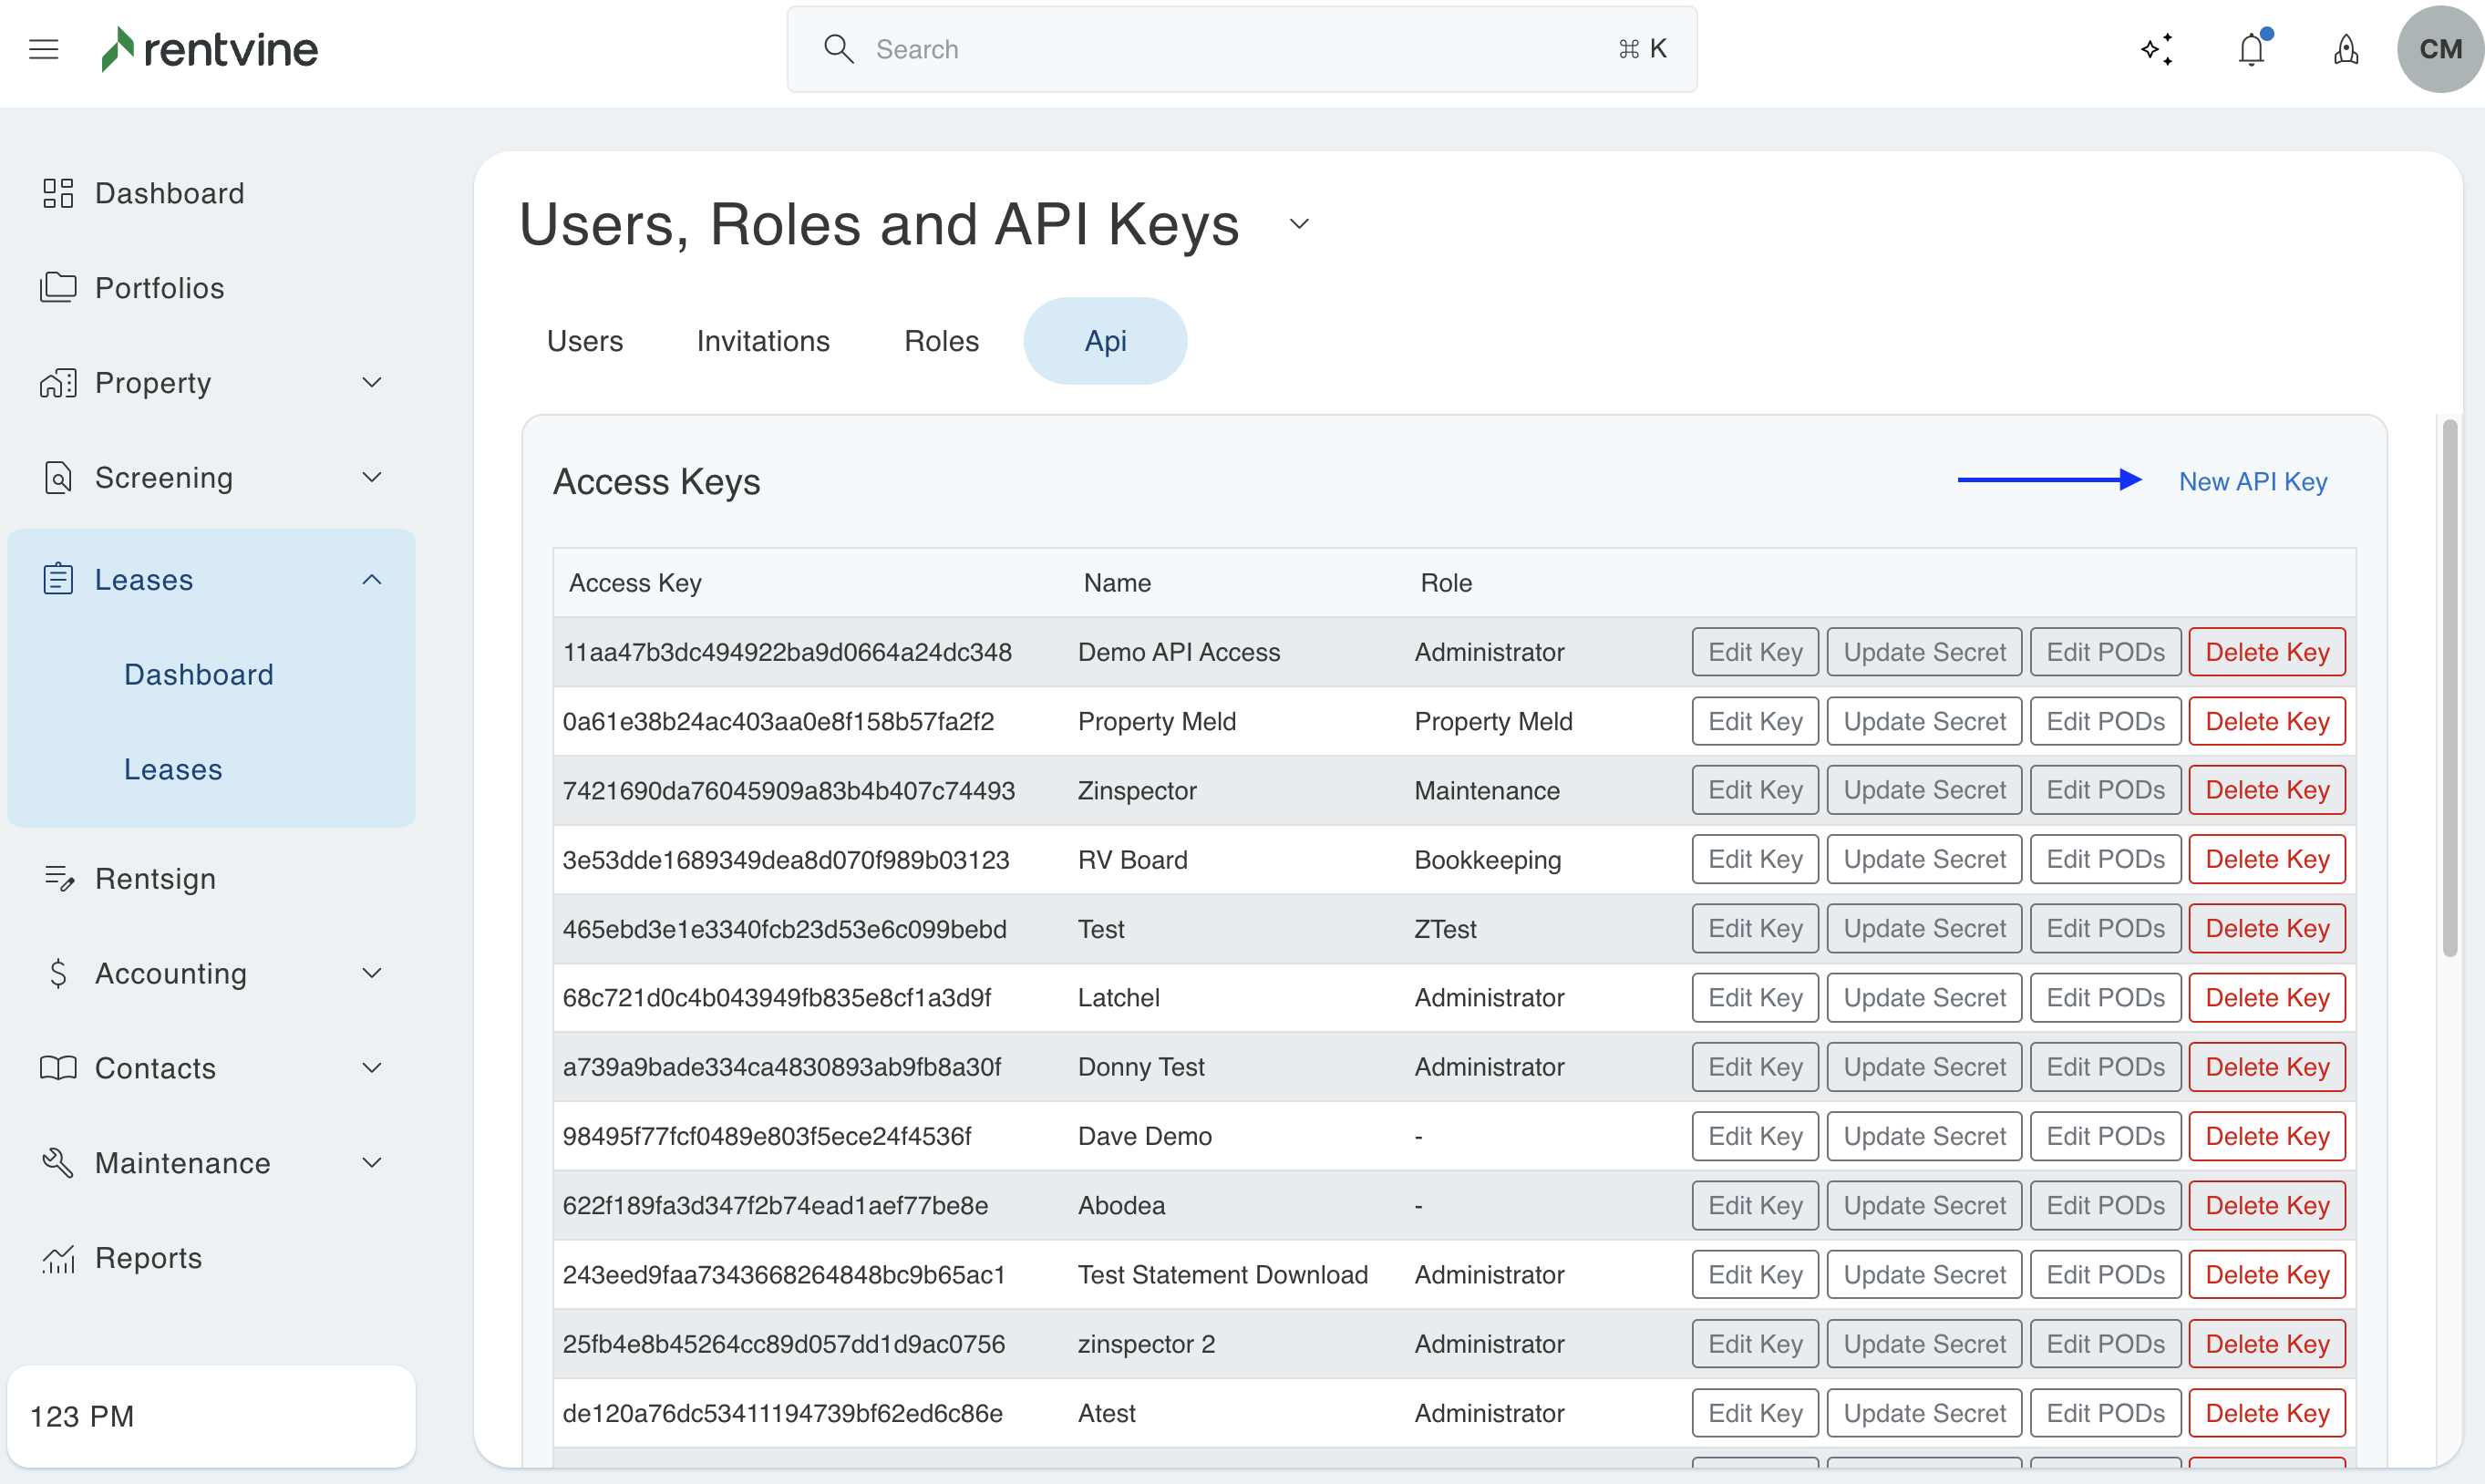
Task: Open Rentsign in the sidebar
Action: (155, 878)
